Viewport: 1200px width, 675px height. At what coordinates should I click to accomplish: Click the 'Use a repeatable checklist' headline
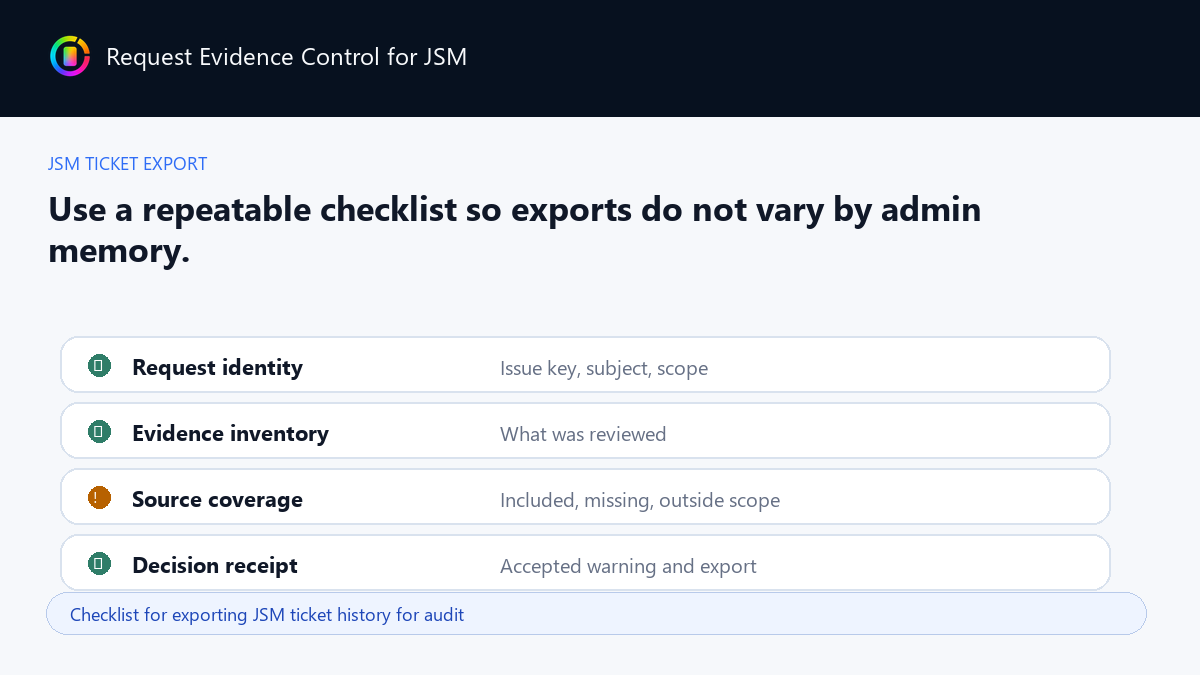click(x=514, y=230)
